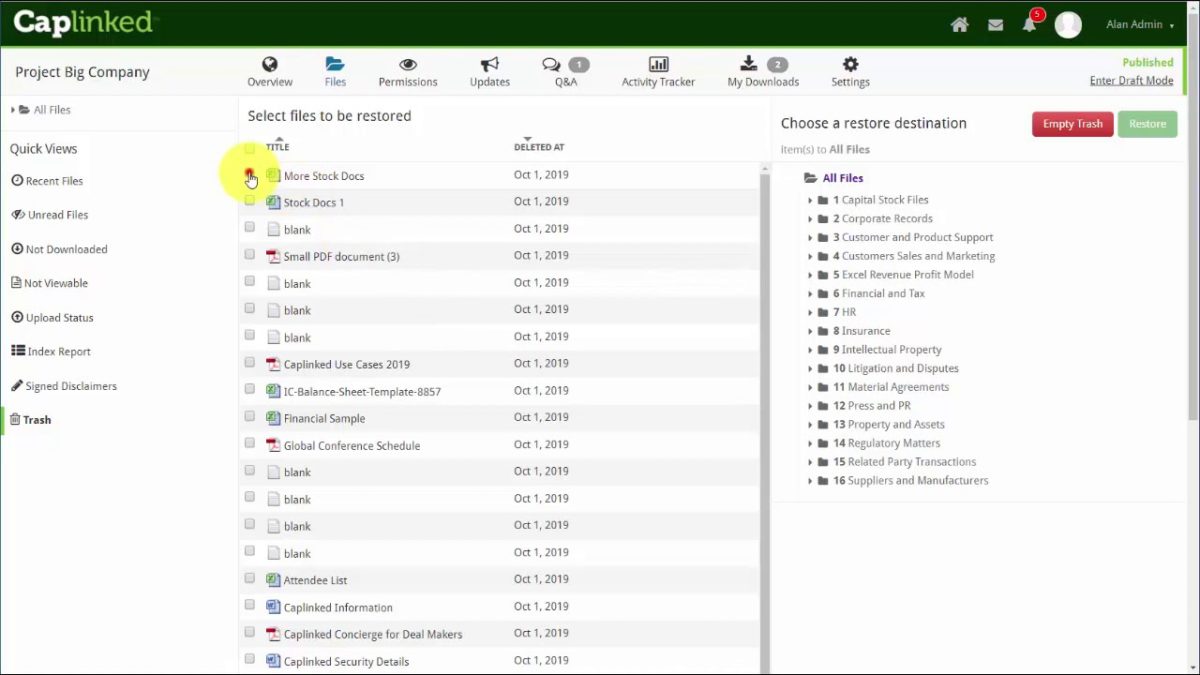Click the home icon in top bar
1200x675 pixels.
(959, 25)
